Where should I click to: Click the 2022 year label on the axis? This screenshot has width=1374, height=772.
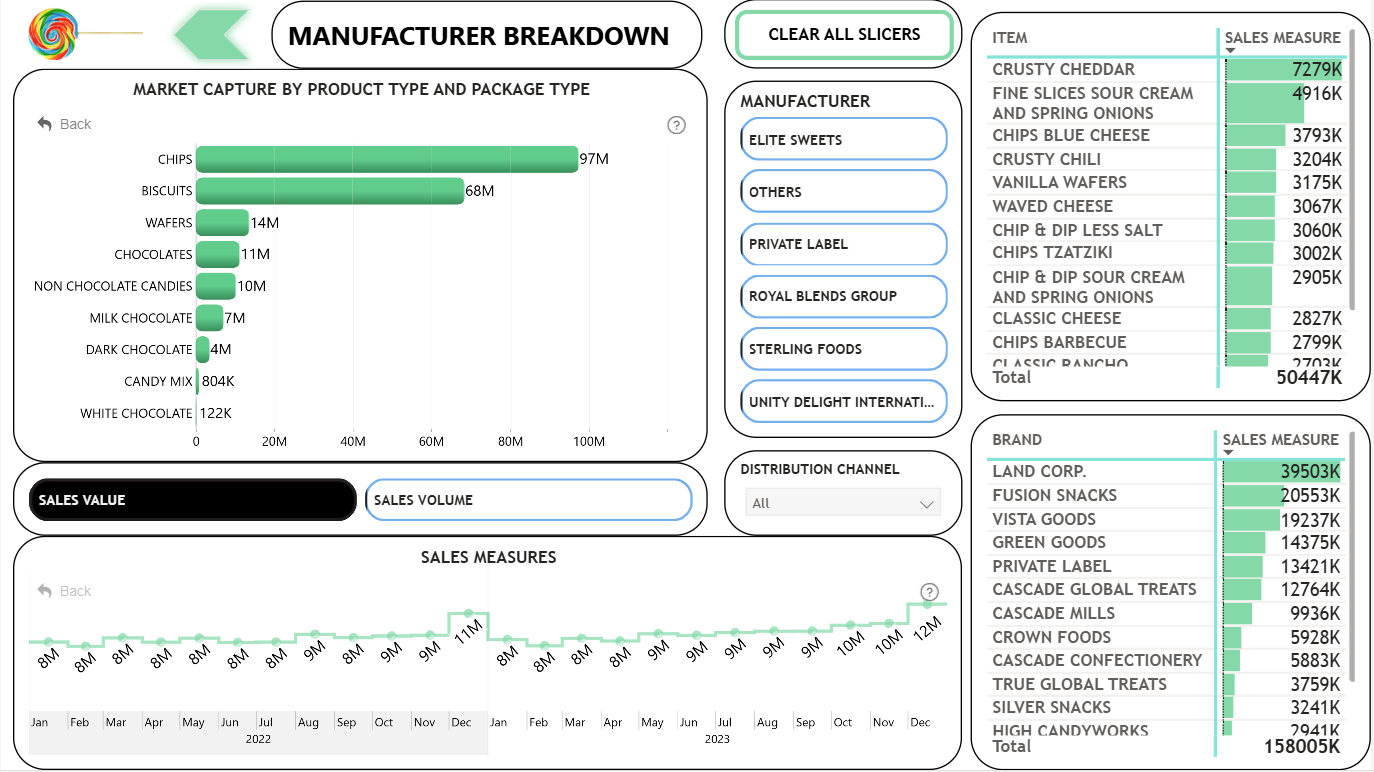258,739
